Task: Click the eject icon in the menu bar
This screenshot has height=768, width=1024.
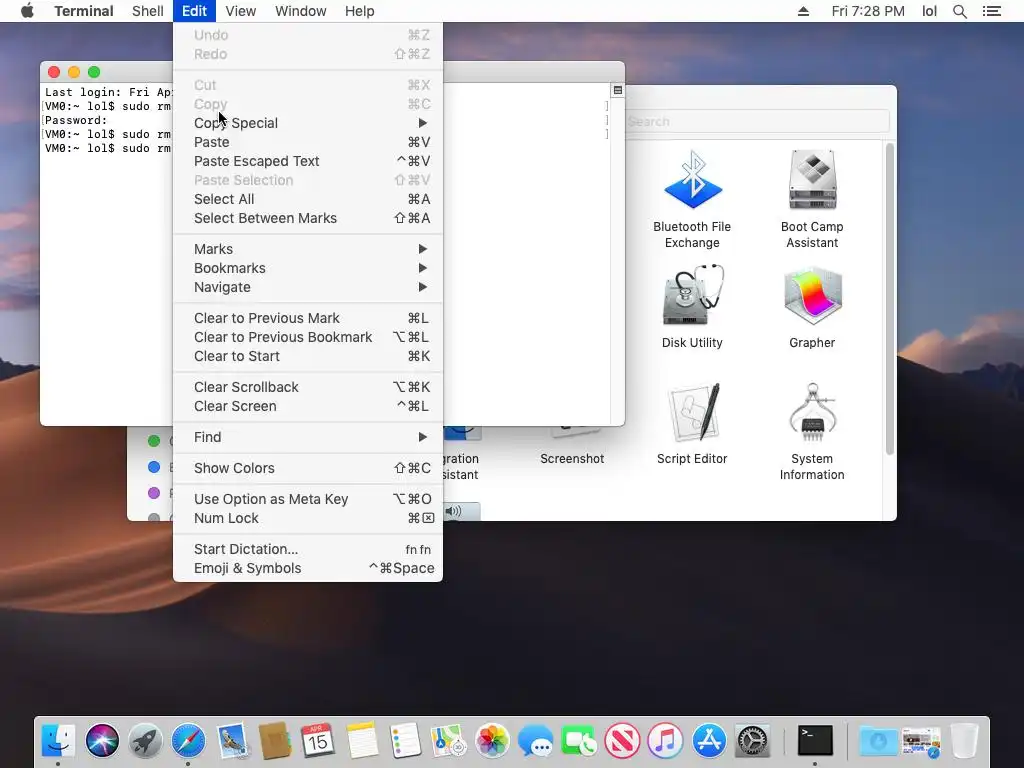Action: click(803, 11)
